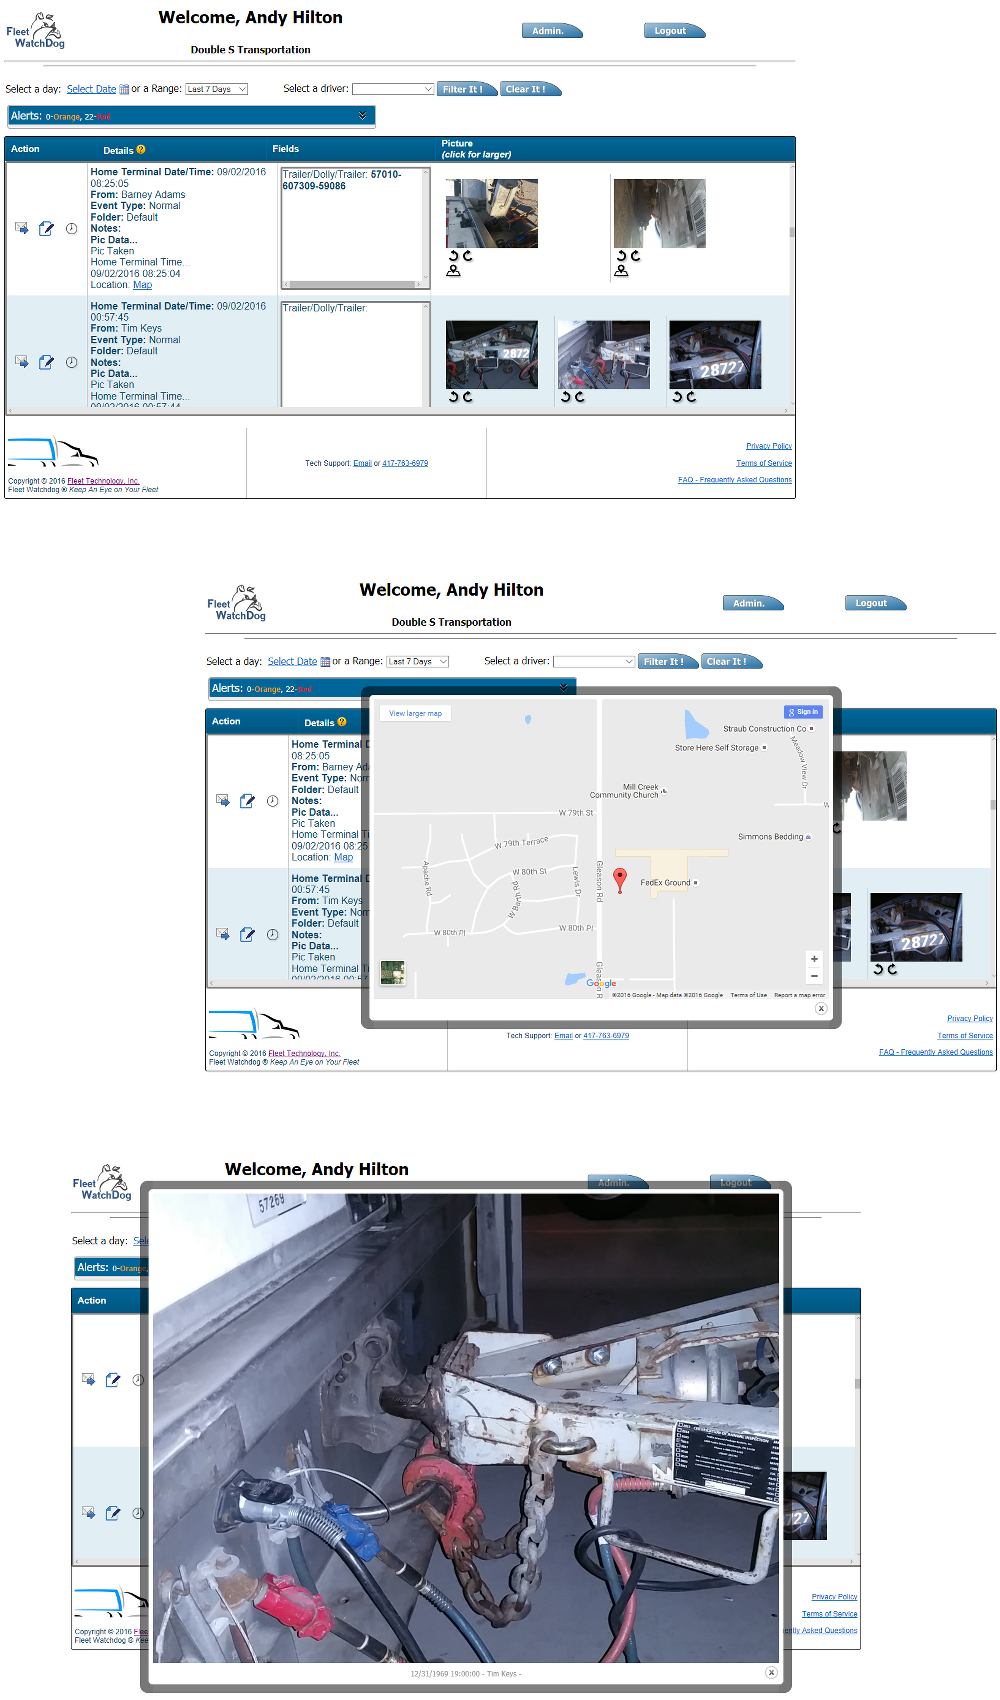Open the Select Date link, unobstructed page

pos(91,89)
